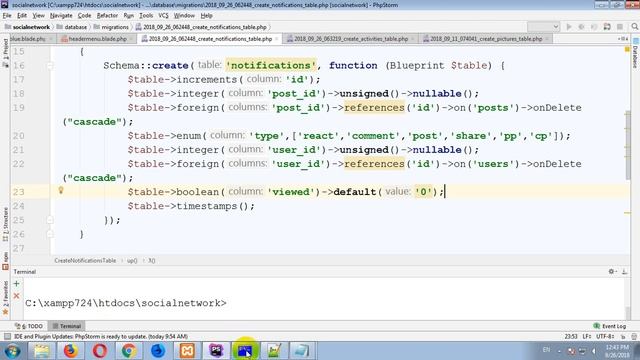
Task: Click into the terminal command prompt
Action: 126,303
